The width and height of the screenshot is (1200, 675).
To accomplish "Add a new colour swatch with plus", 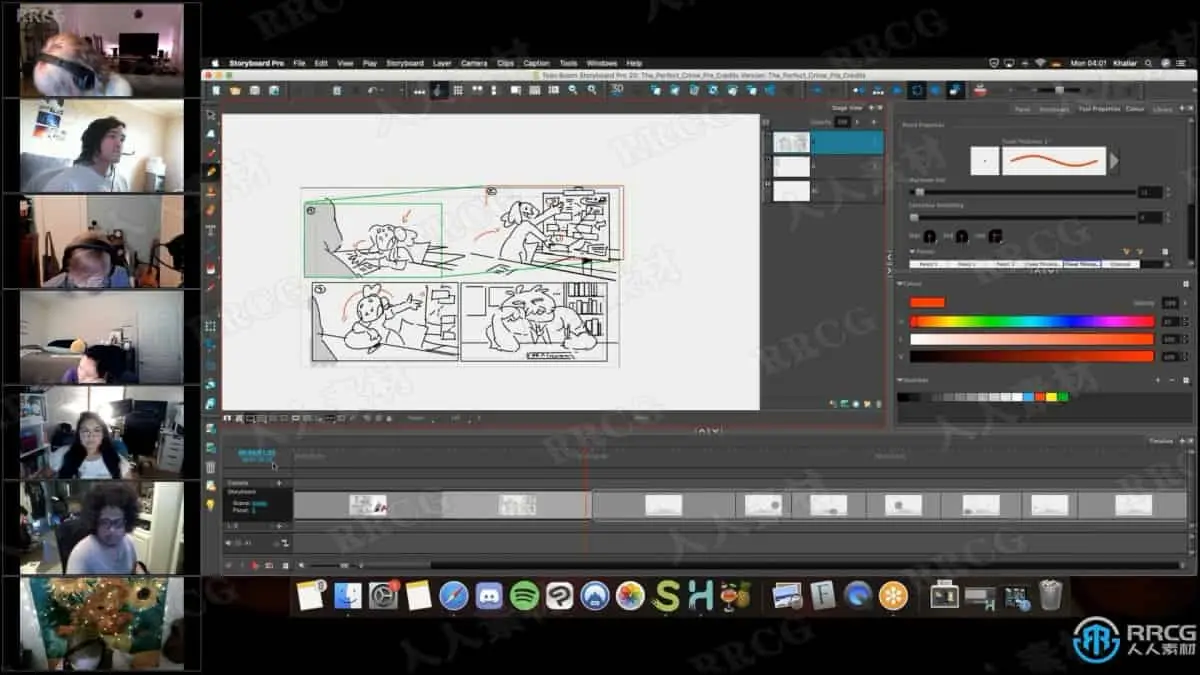I will [1158, 381].
